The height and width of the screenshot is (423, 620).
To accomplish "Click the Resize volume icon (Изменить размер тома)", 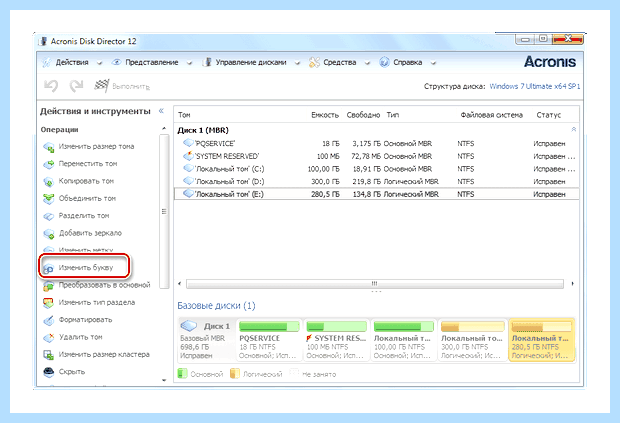I will coord(49,147).
